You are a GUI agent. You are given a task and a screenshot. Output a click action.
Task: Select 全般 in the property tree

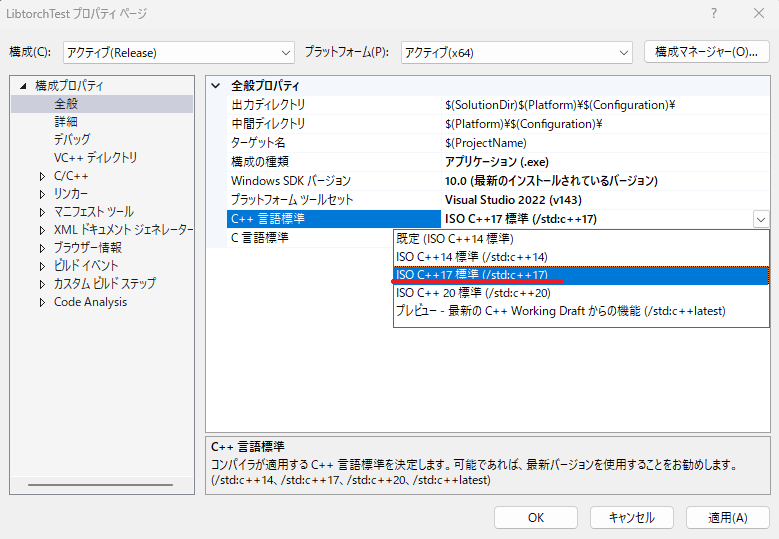(x=66, y=104)
